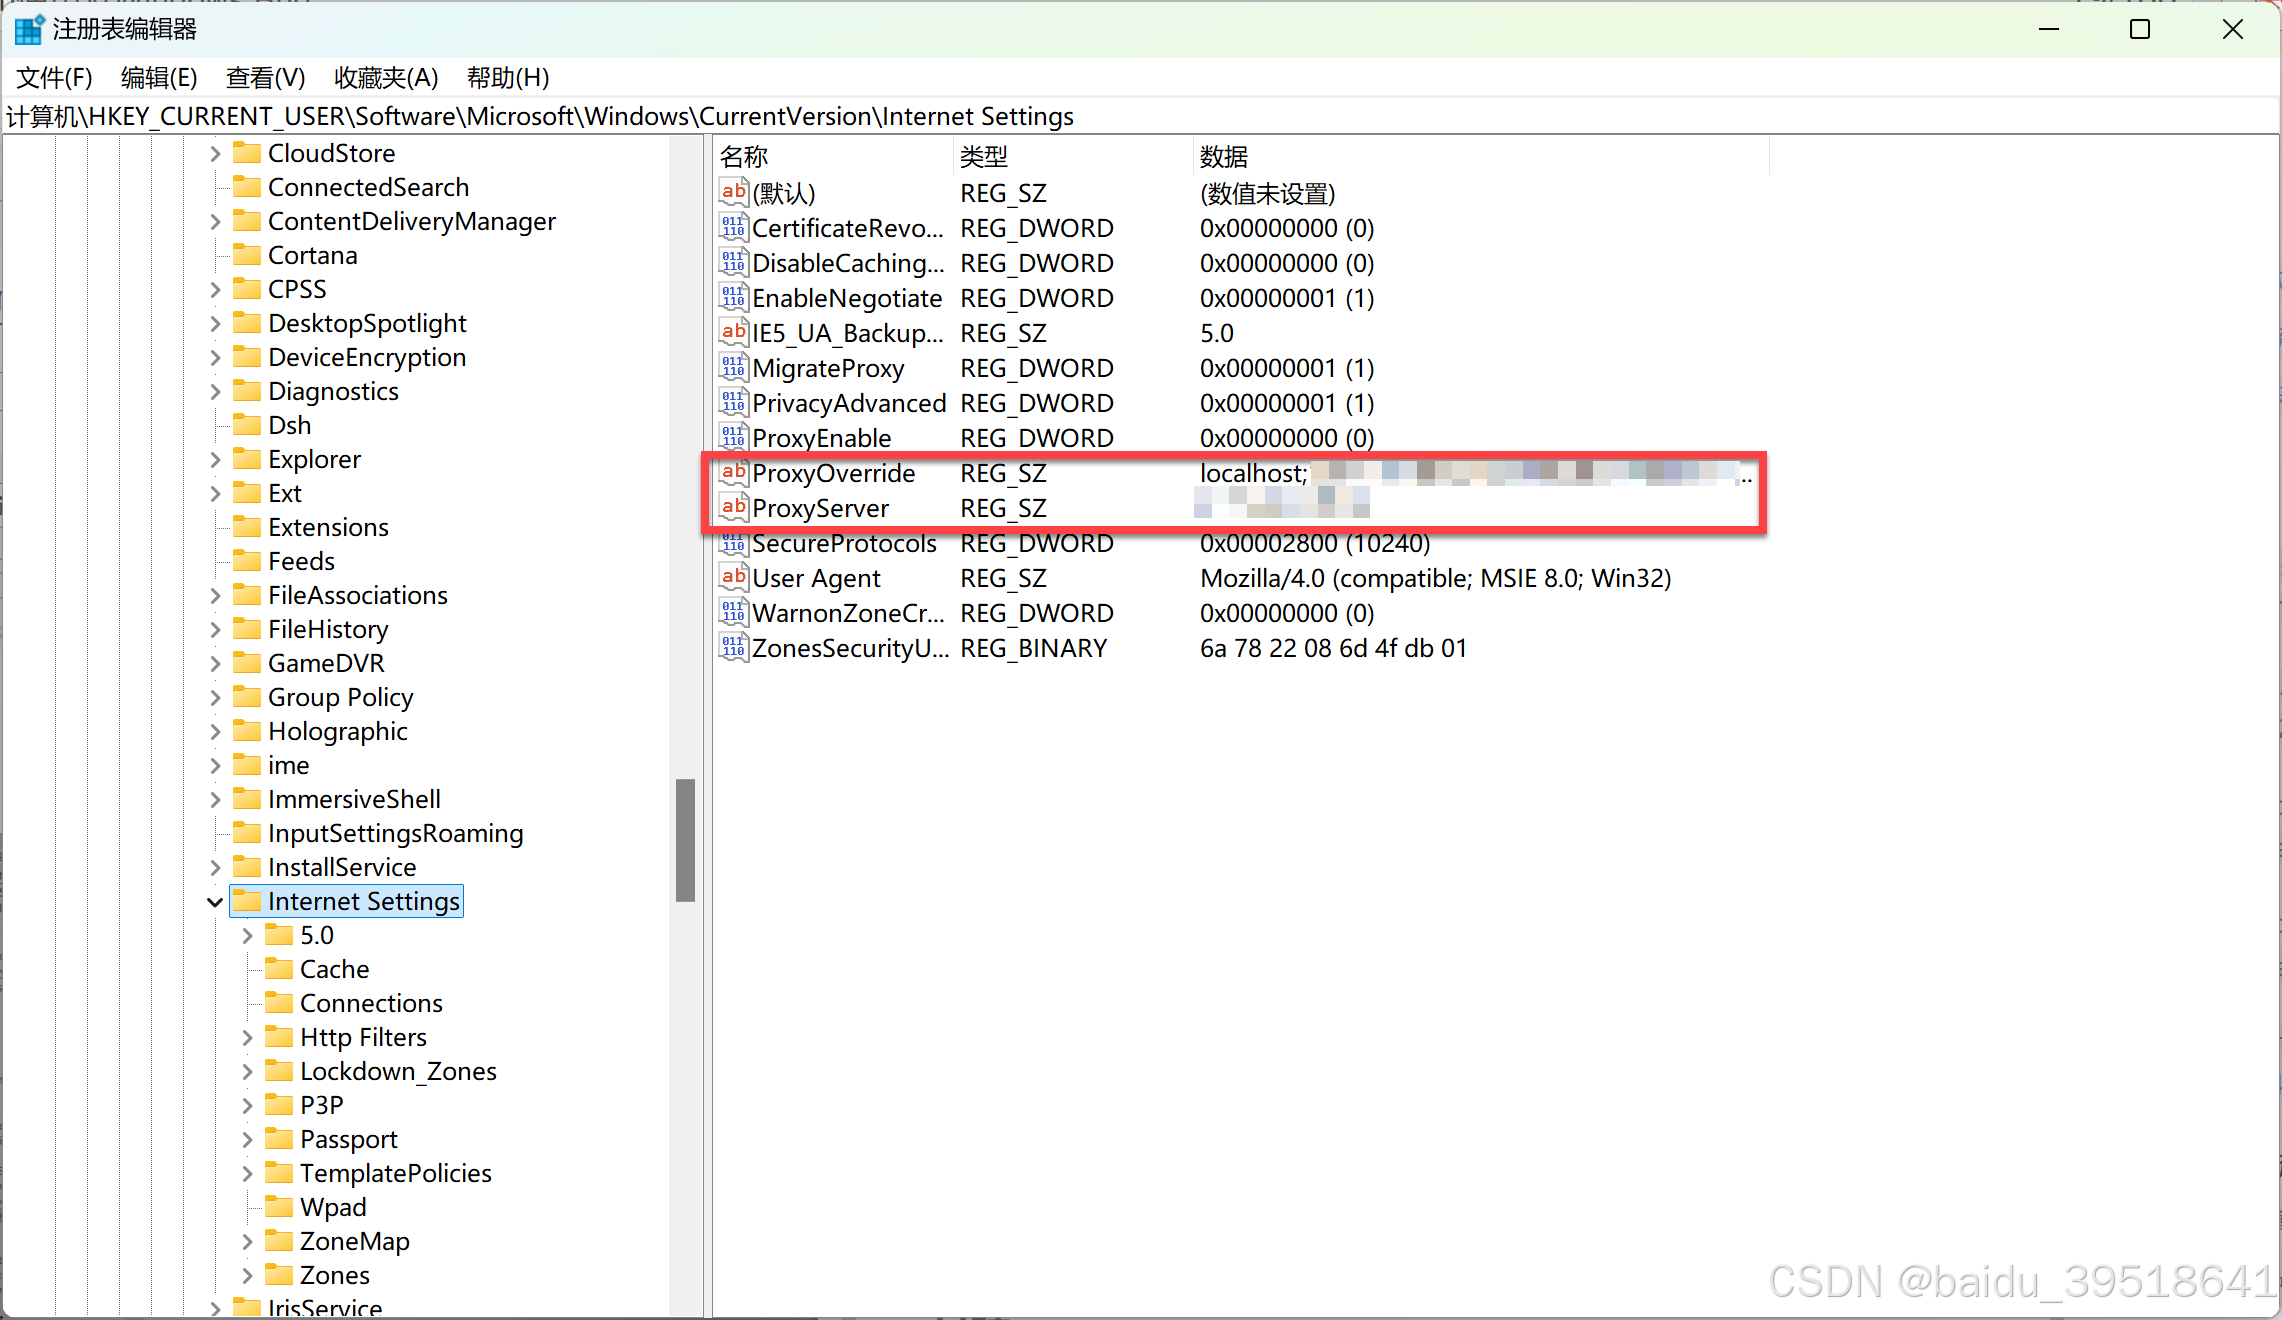Click the ZonesSecurityUpgrade binary value icon
2282x1320 pixels.
click(733, 648)
